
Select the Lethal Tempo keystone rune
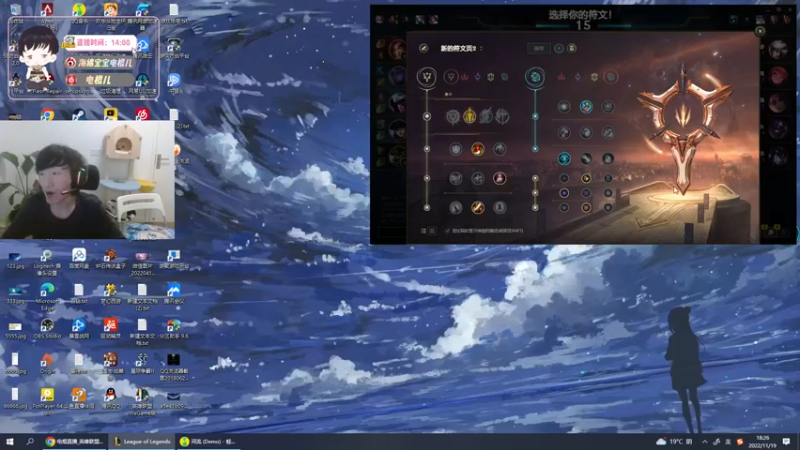[469, 116]
